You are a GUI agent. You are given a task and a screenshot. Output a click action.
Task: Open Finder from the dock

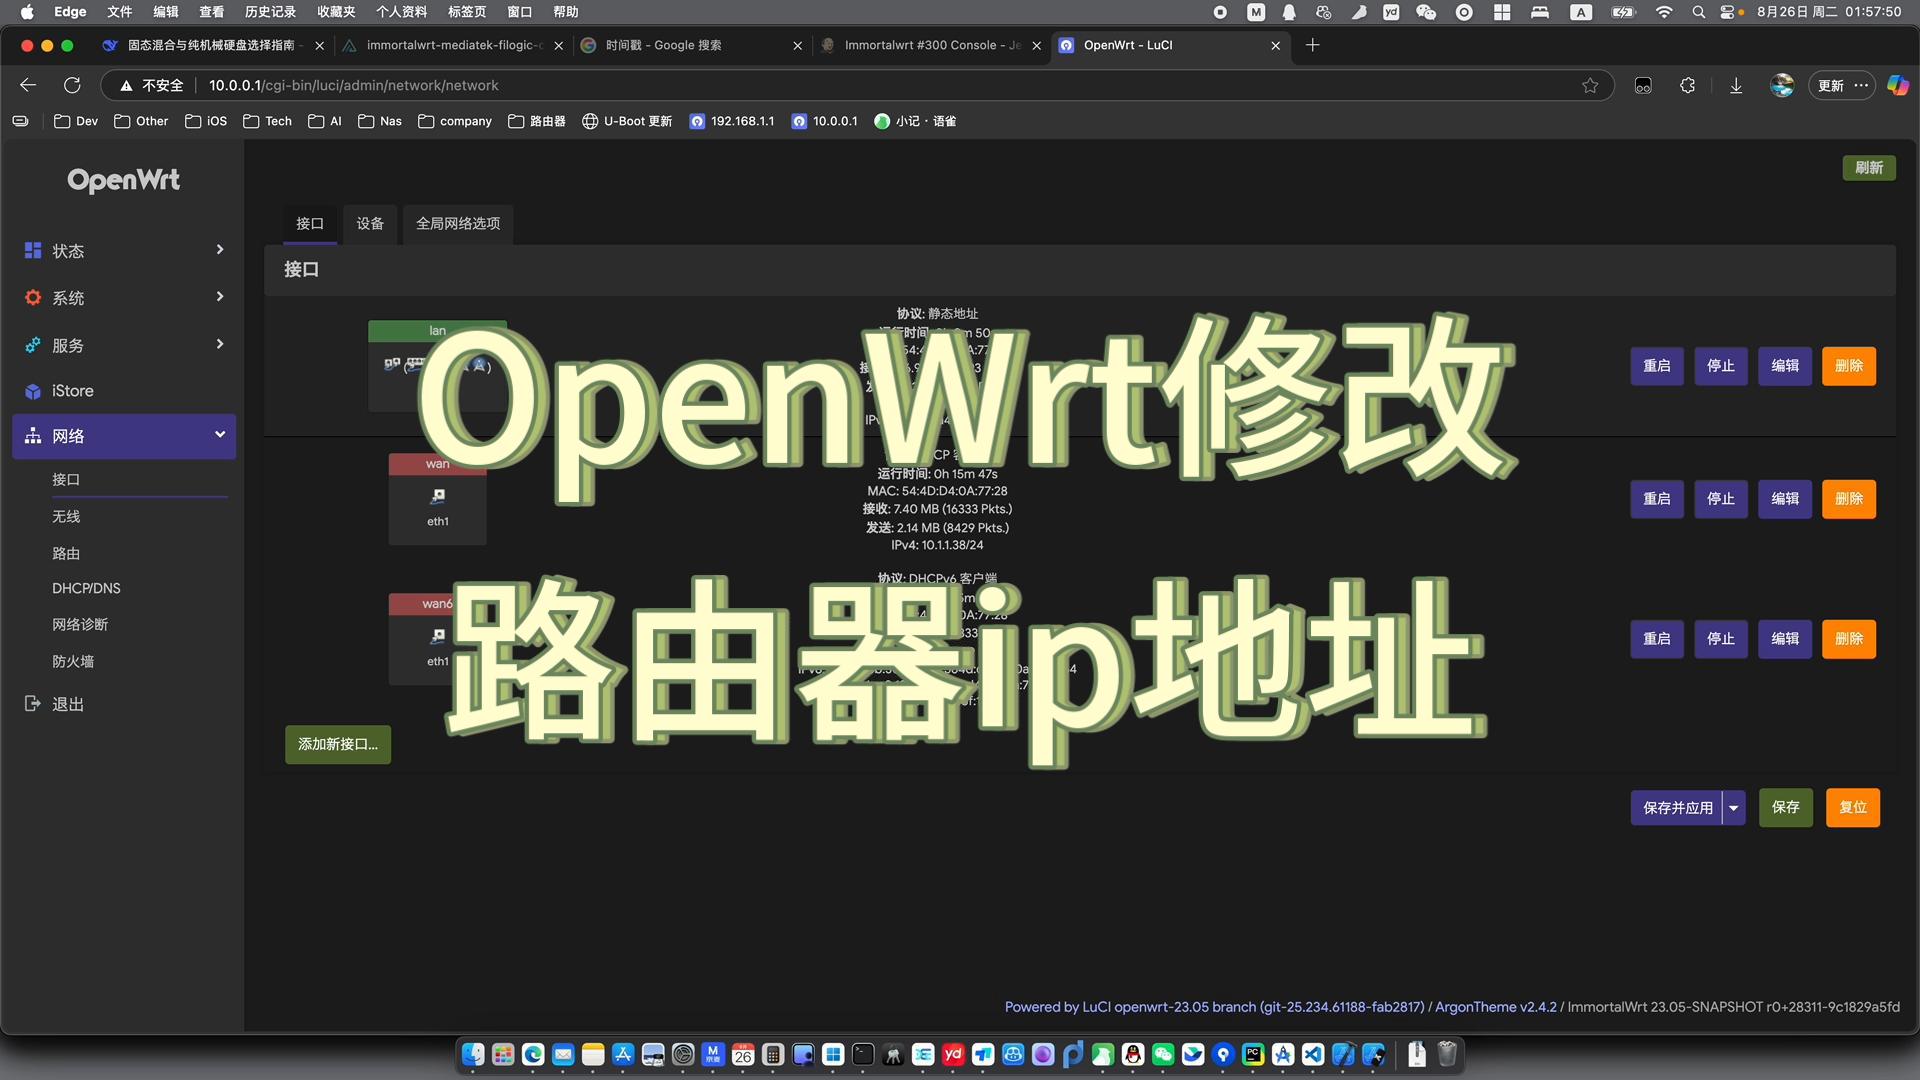click(473, 1054)
